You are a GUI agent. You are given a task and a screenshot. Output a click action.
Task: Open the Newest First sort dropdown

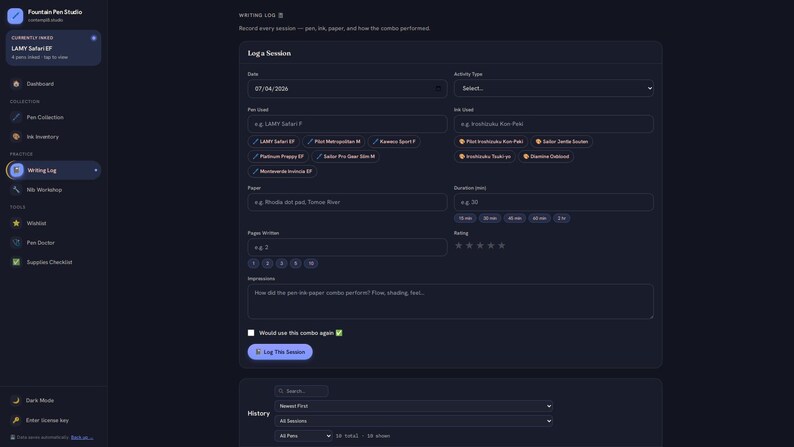(x=414, y=406)
